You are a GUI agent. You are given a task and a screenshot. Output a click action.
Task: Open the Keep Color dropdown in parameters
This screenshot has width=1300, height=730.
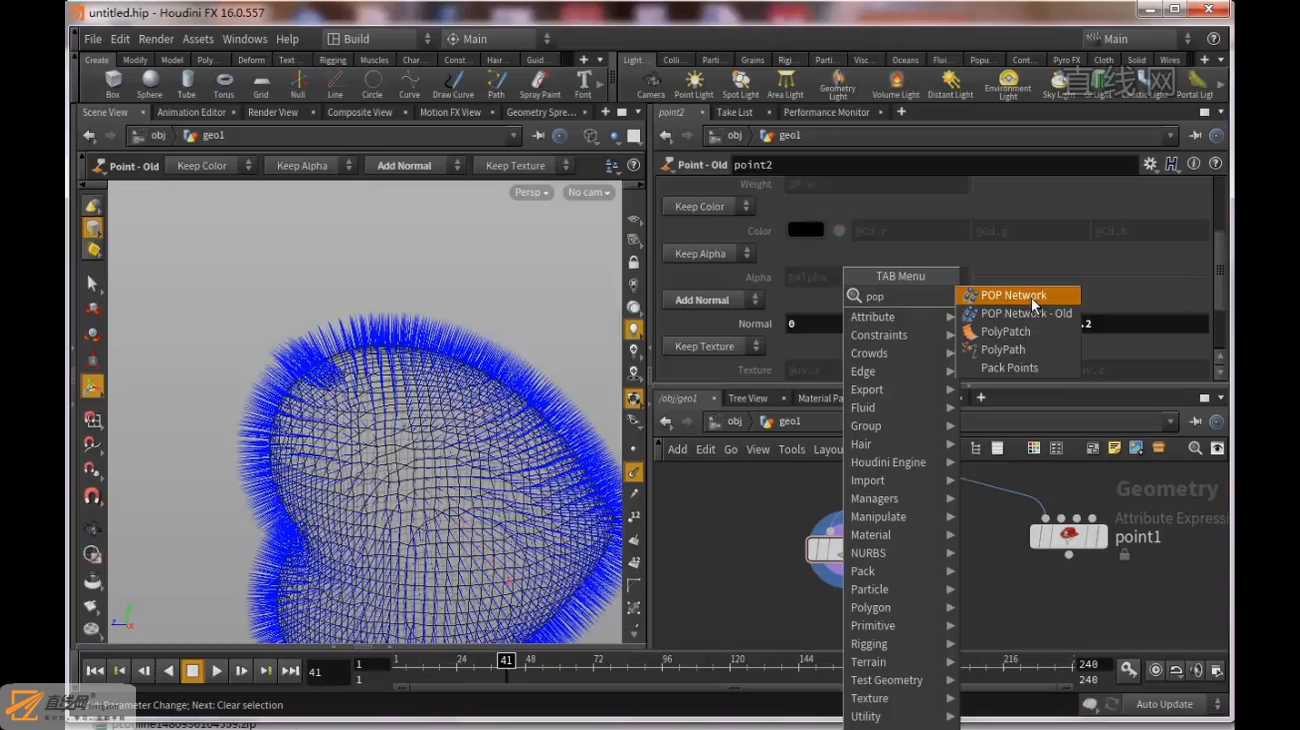[x=707, y=206]
